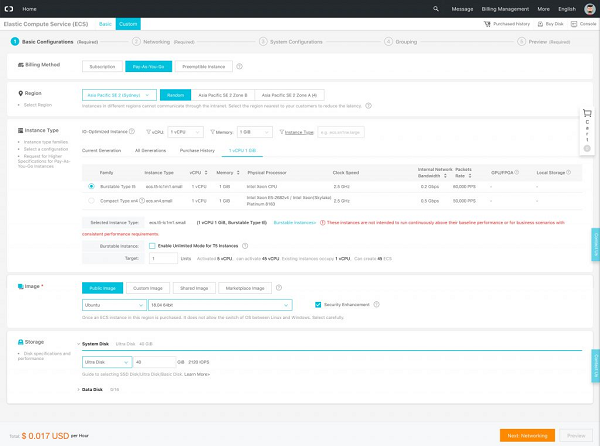This screenshot has height=446, width=600.
Task: Open the Current Generation tab
Action: point(101,150)
